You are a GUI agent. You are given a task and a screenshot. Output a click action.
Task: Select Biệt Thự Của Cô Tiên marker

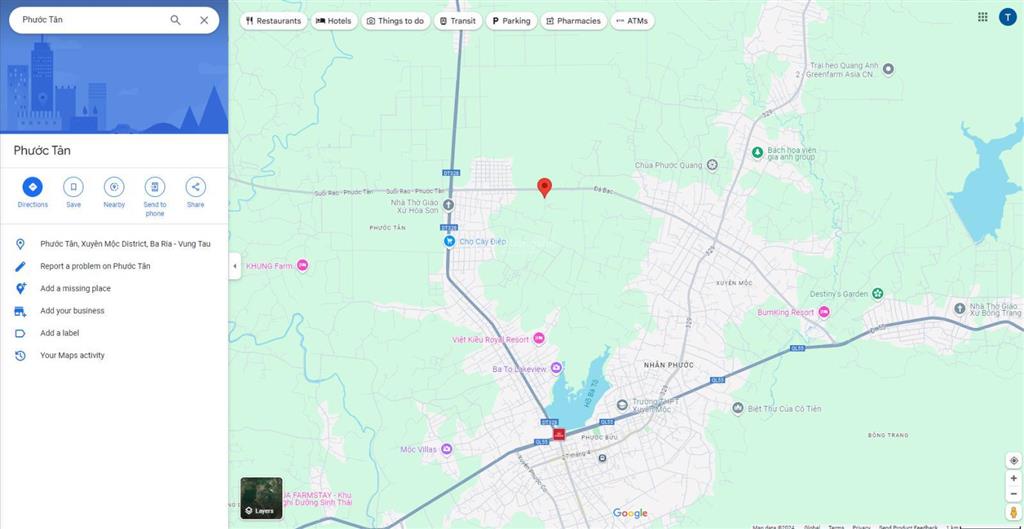point(737,408)
